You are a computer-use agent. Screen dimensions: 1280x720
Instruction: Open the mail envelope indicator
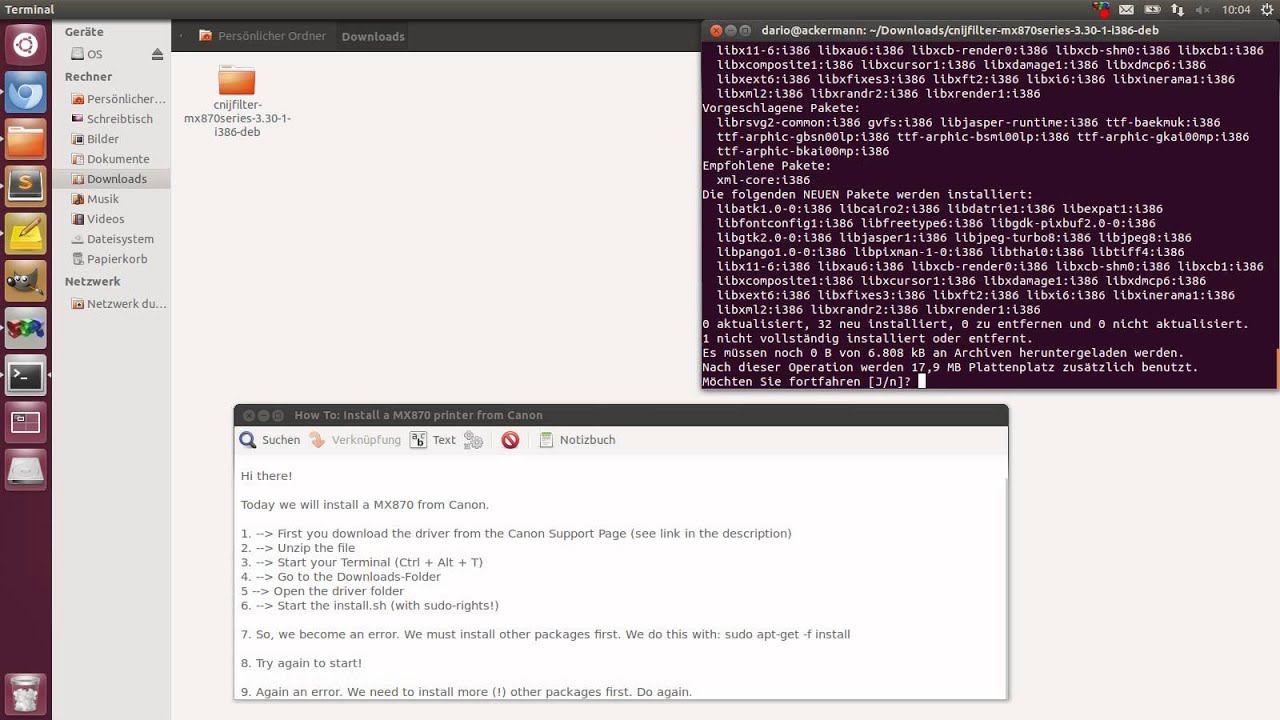coord(1127,10)
